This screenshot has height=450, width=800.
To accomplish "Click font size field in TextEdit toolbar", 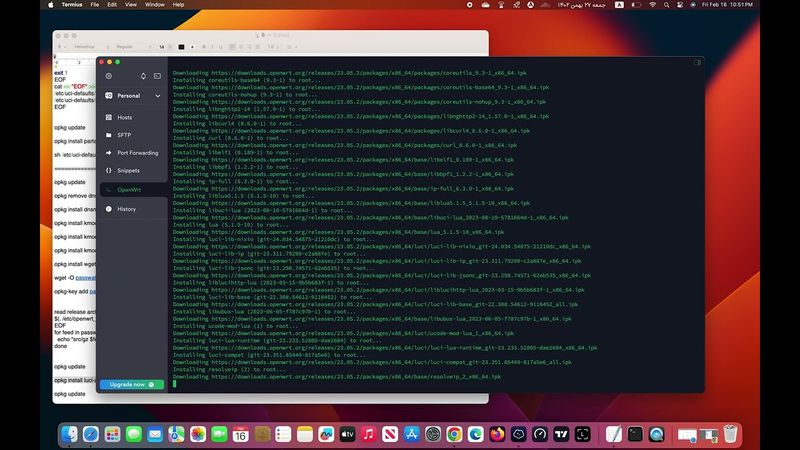I will tap(162, 47).
